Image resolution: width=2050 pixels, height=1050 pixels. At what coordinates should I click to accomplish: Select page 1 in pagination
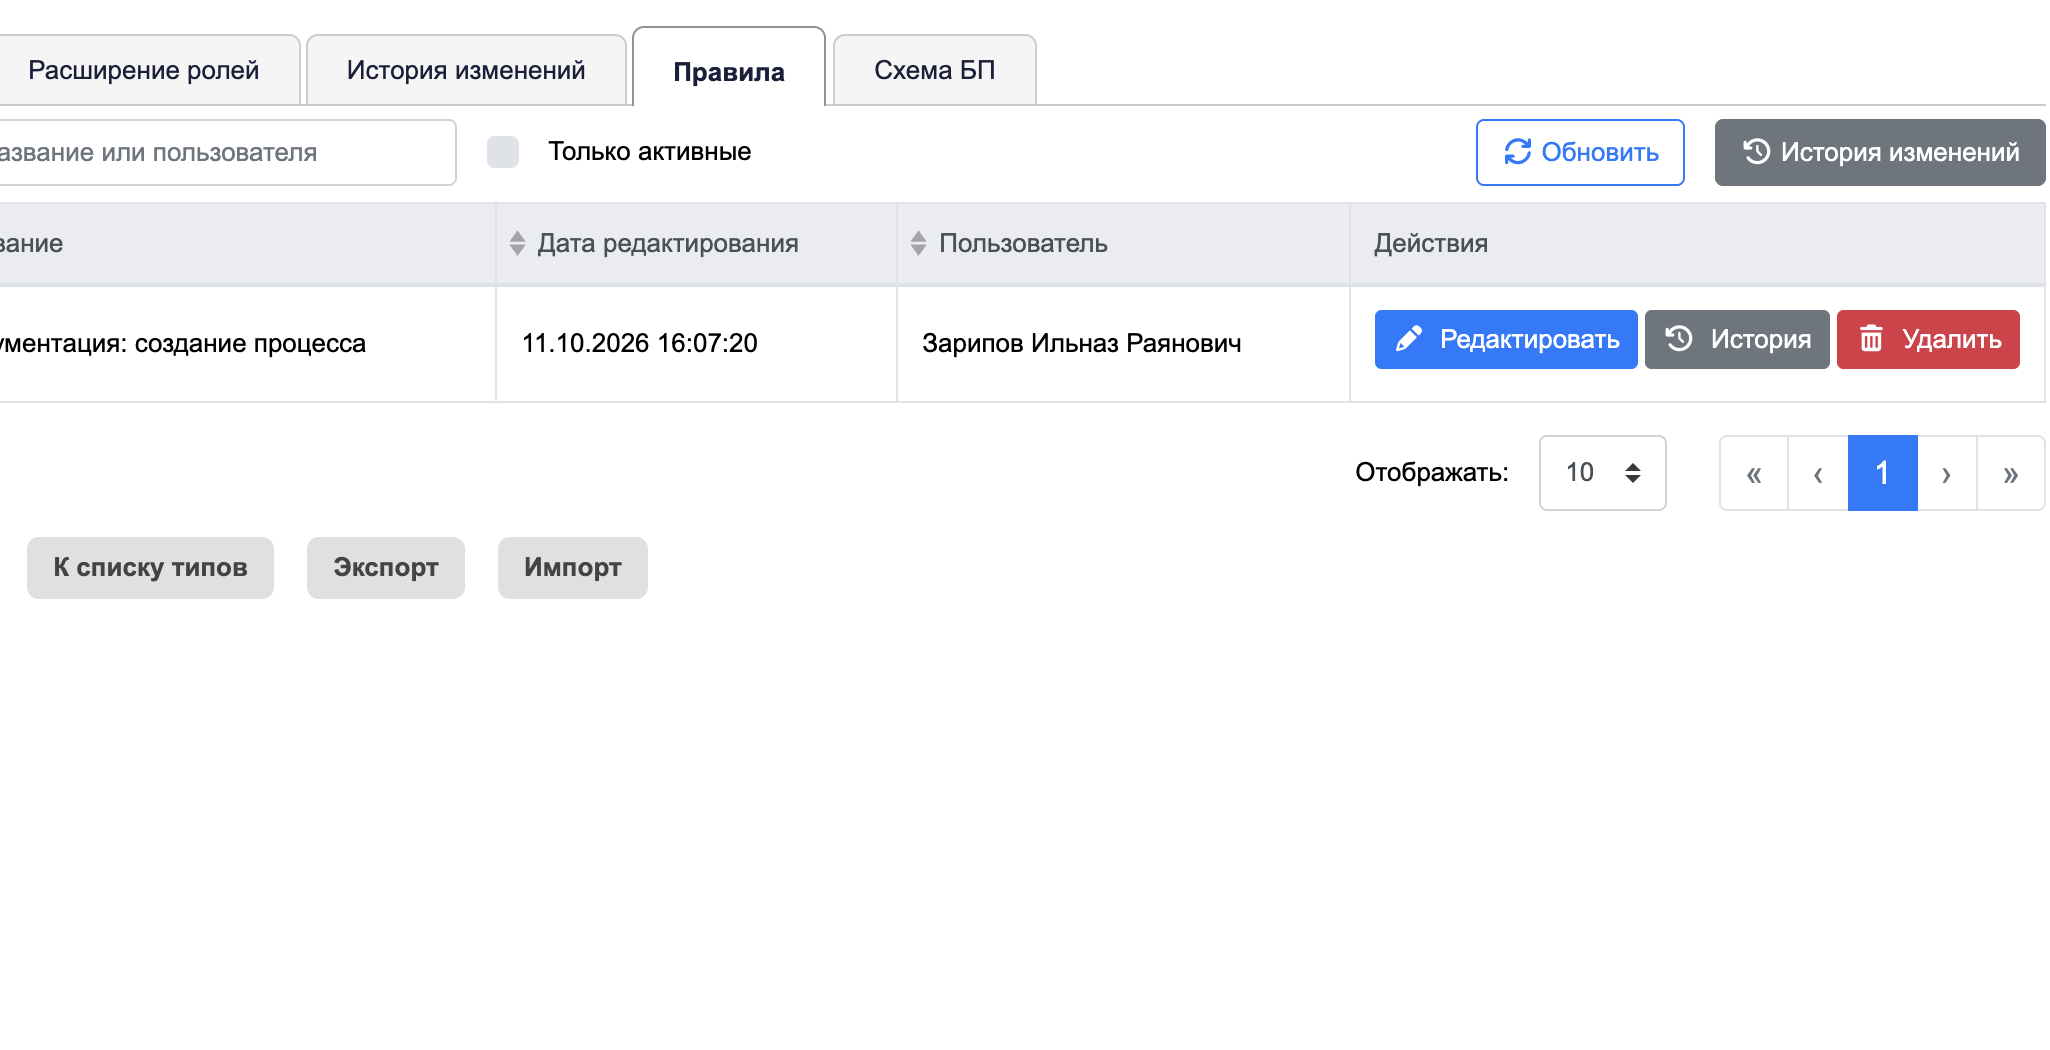click(x=1882, y=473)
